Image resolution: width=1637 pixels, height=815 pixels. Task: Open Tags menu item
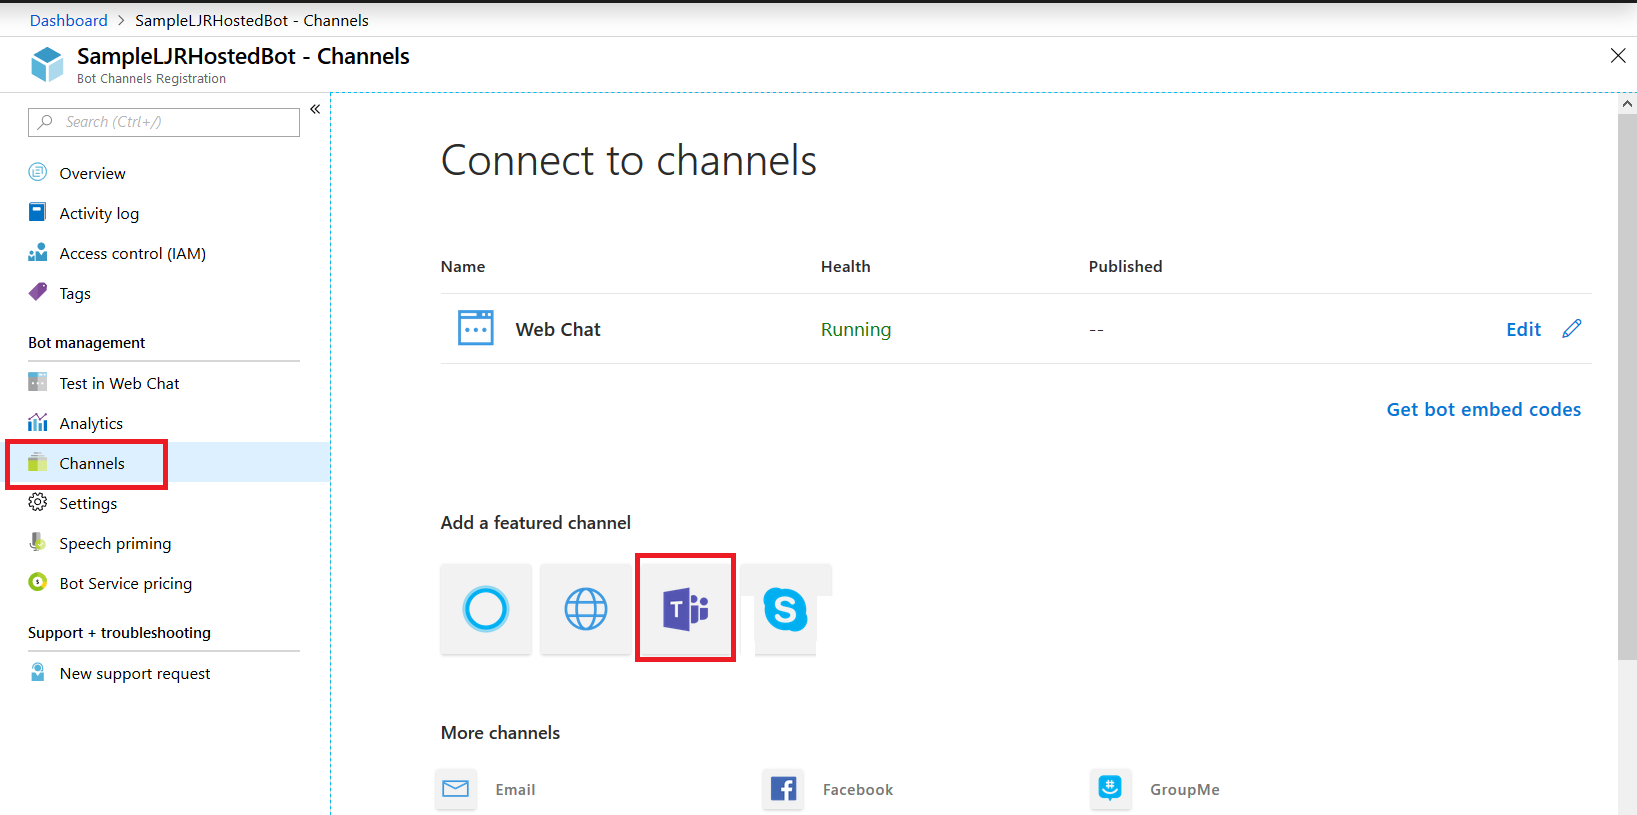click(75, 293)
